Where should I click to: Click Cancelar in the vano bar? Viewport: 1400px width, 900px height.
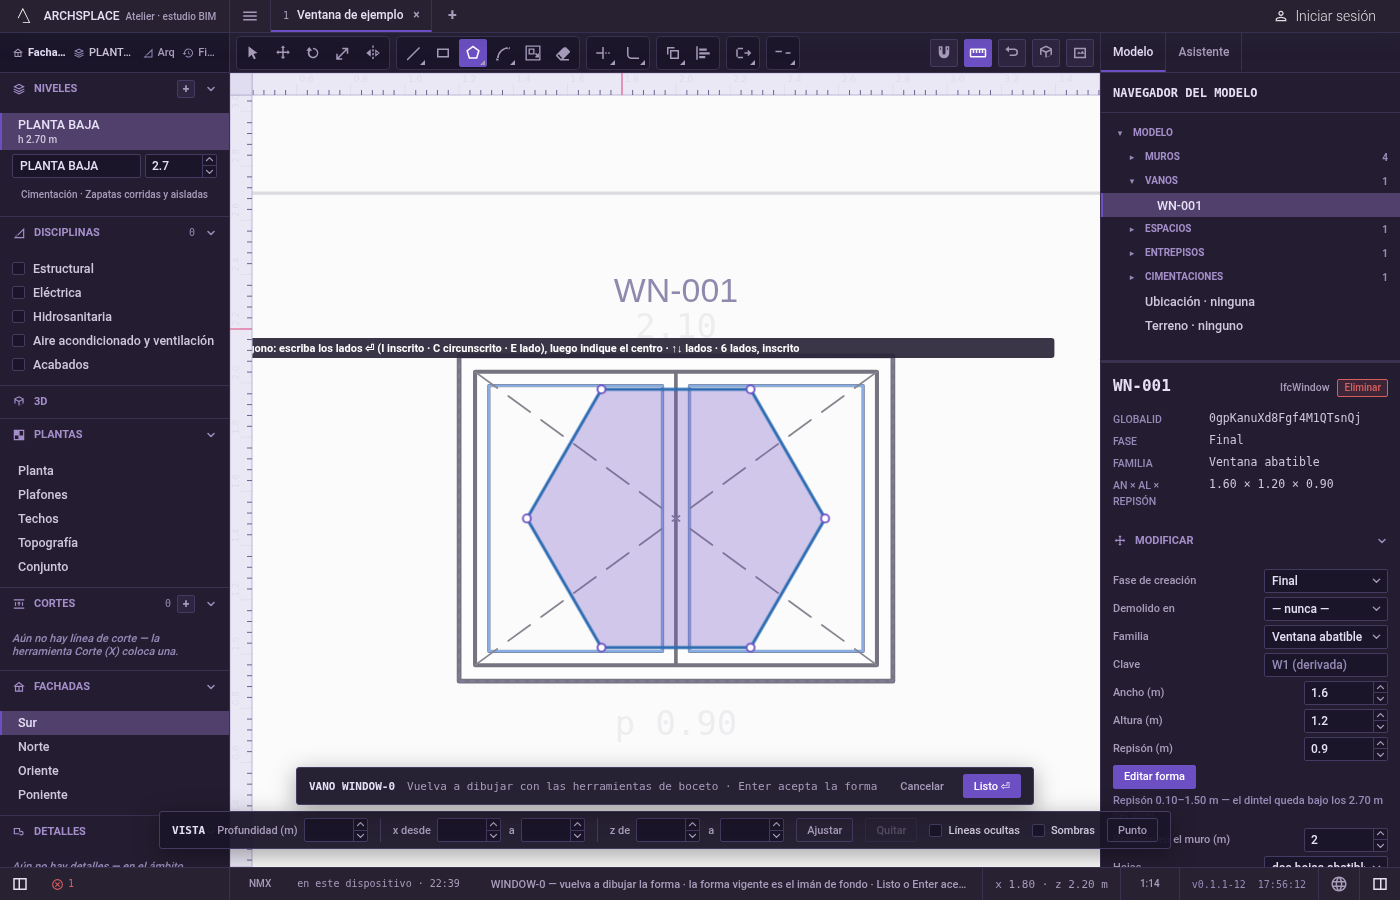coord(922,786)
